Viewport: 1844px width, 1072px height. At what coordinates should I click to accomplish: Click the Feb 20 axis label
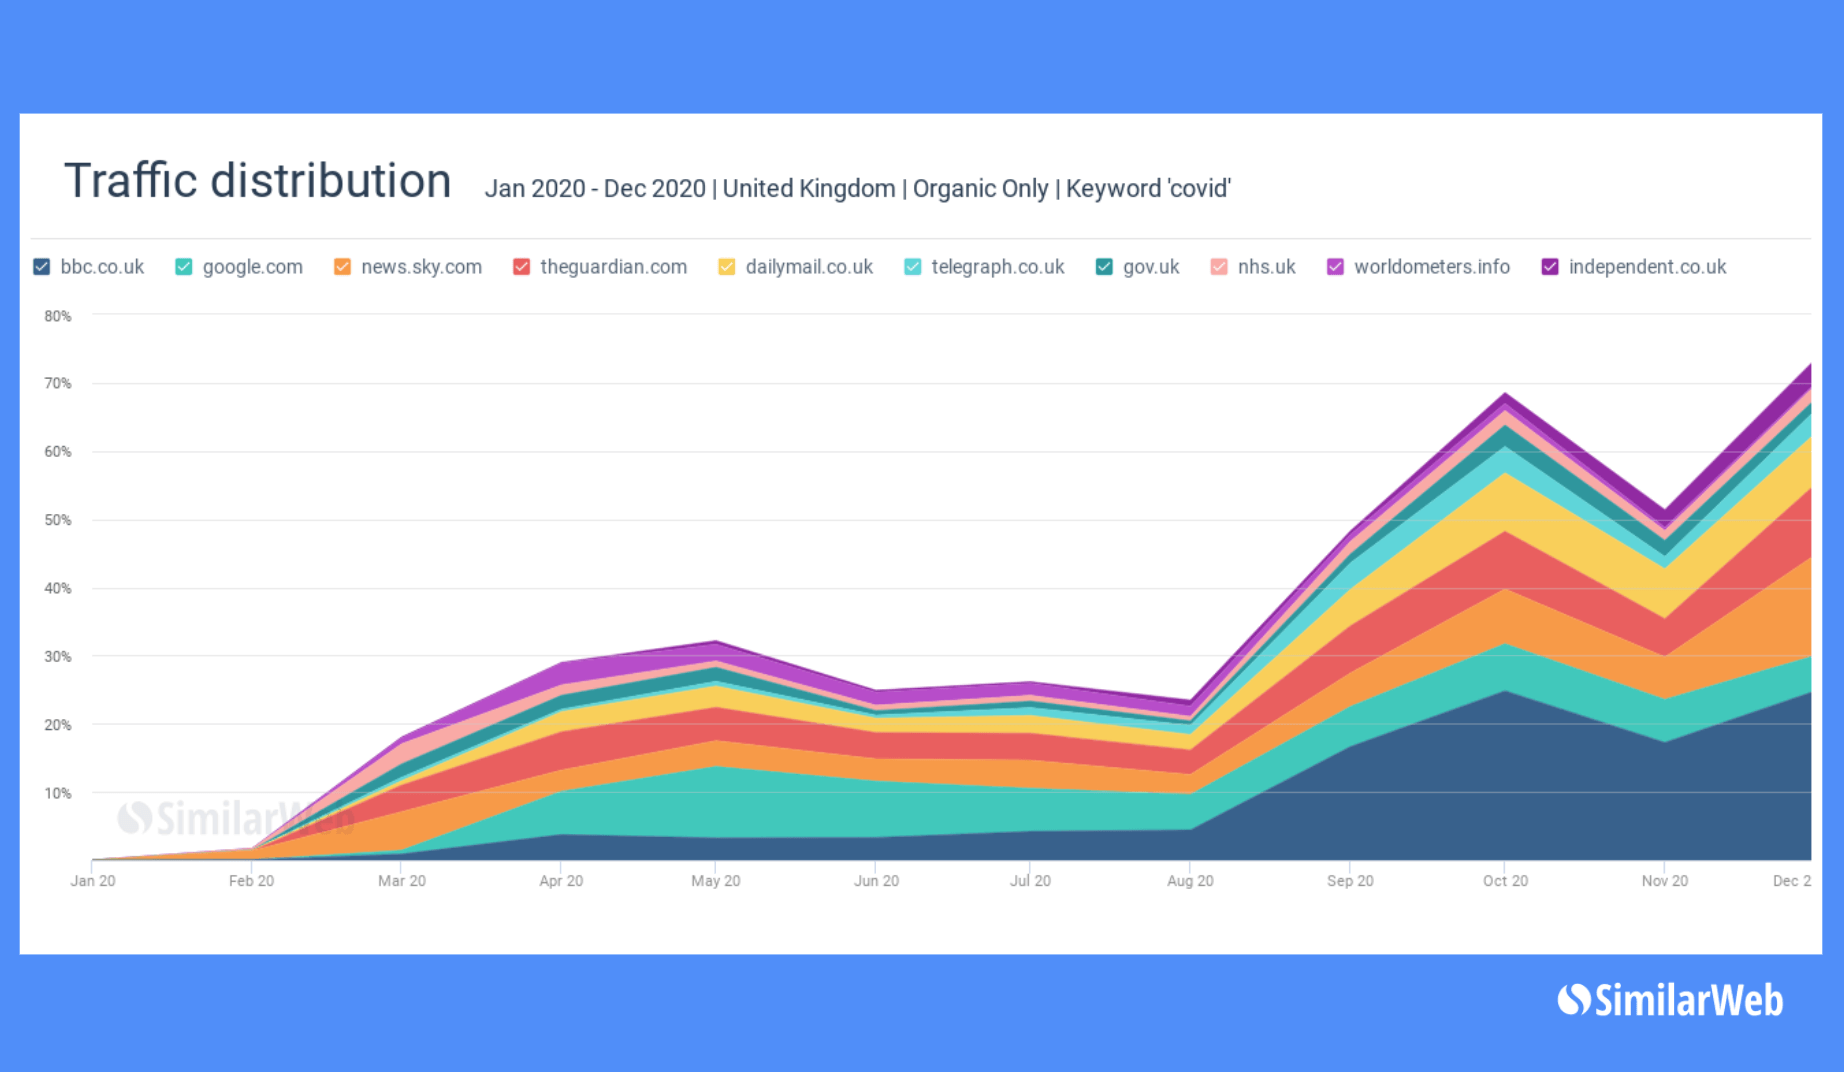(x=251, y=881)
